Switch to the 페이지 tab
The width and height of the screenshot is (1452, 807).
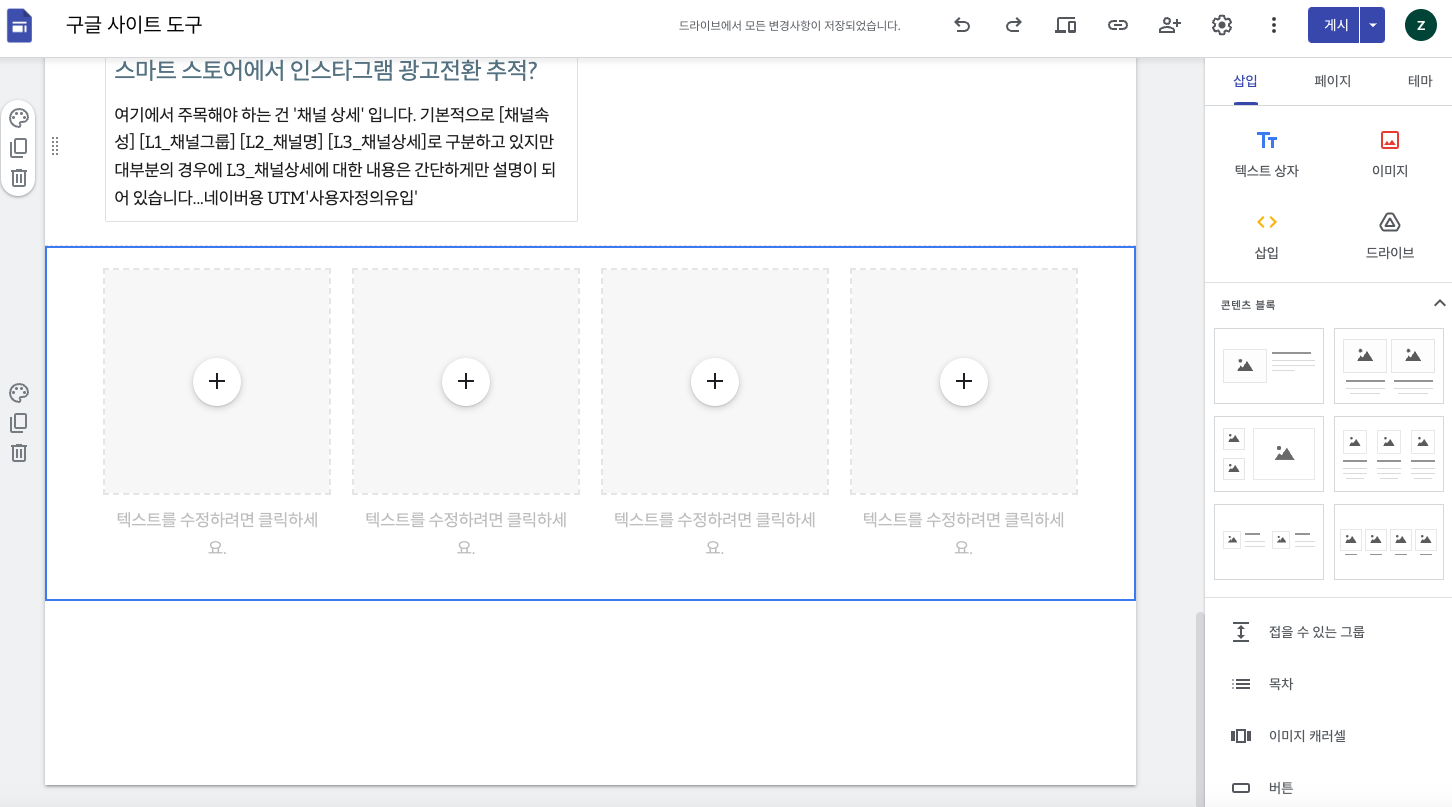[1333, 81]
